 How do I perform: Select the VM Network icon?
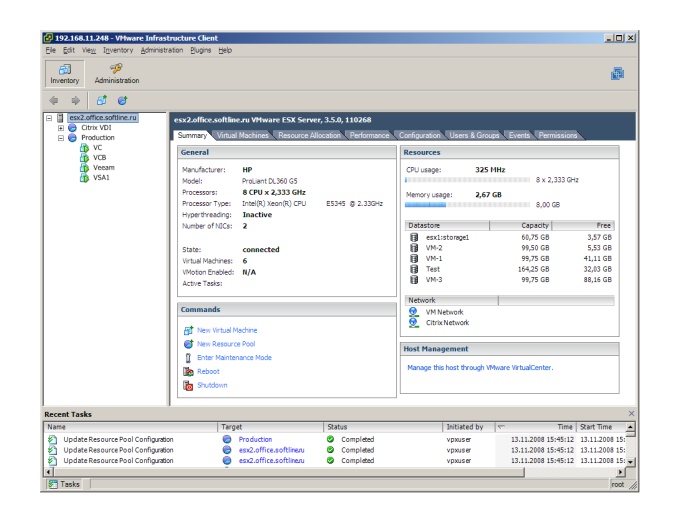coord(414,312)
